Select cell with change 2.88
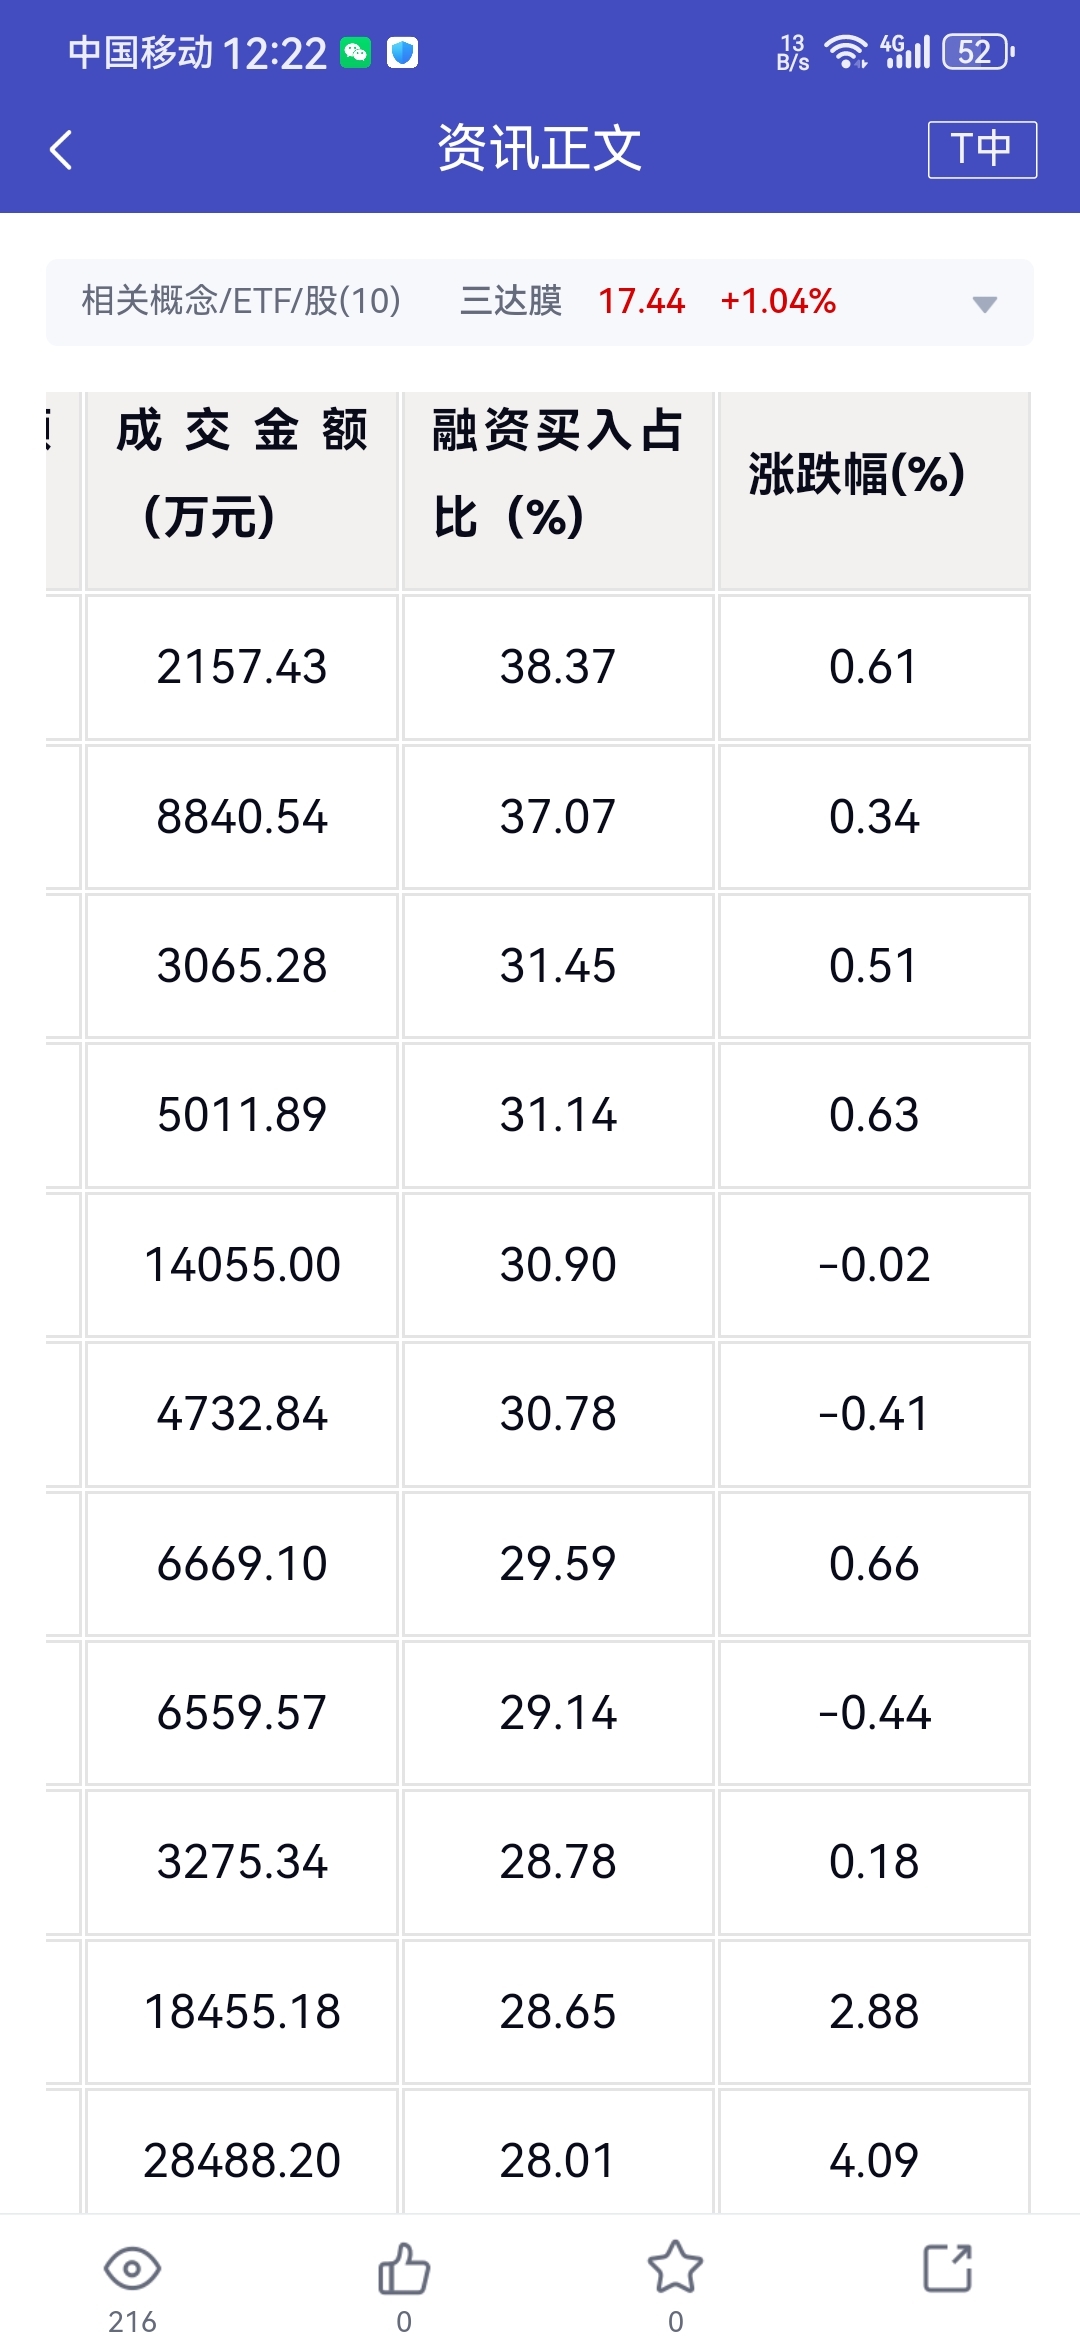This screenshot has height=2340, width=1080. 873,2012
